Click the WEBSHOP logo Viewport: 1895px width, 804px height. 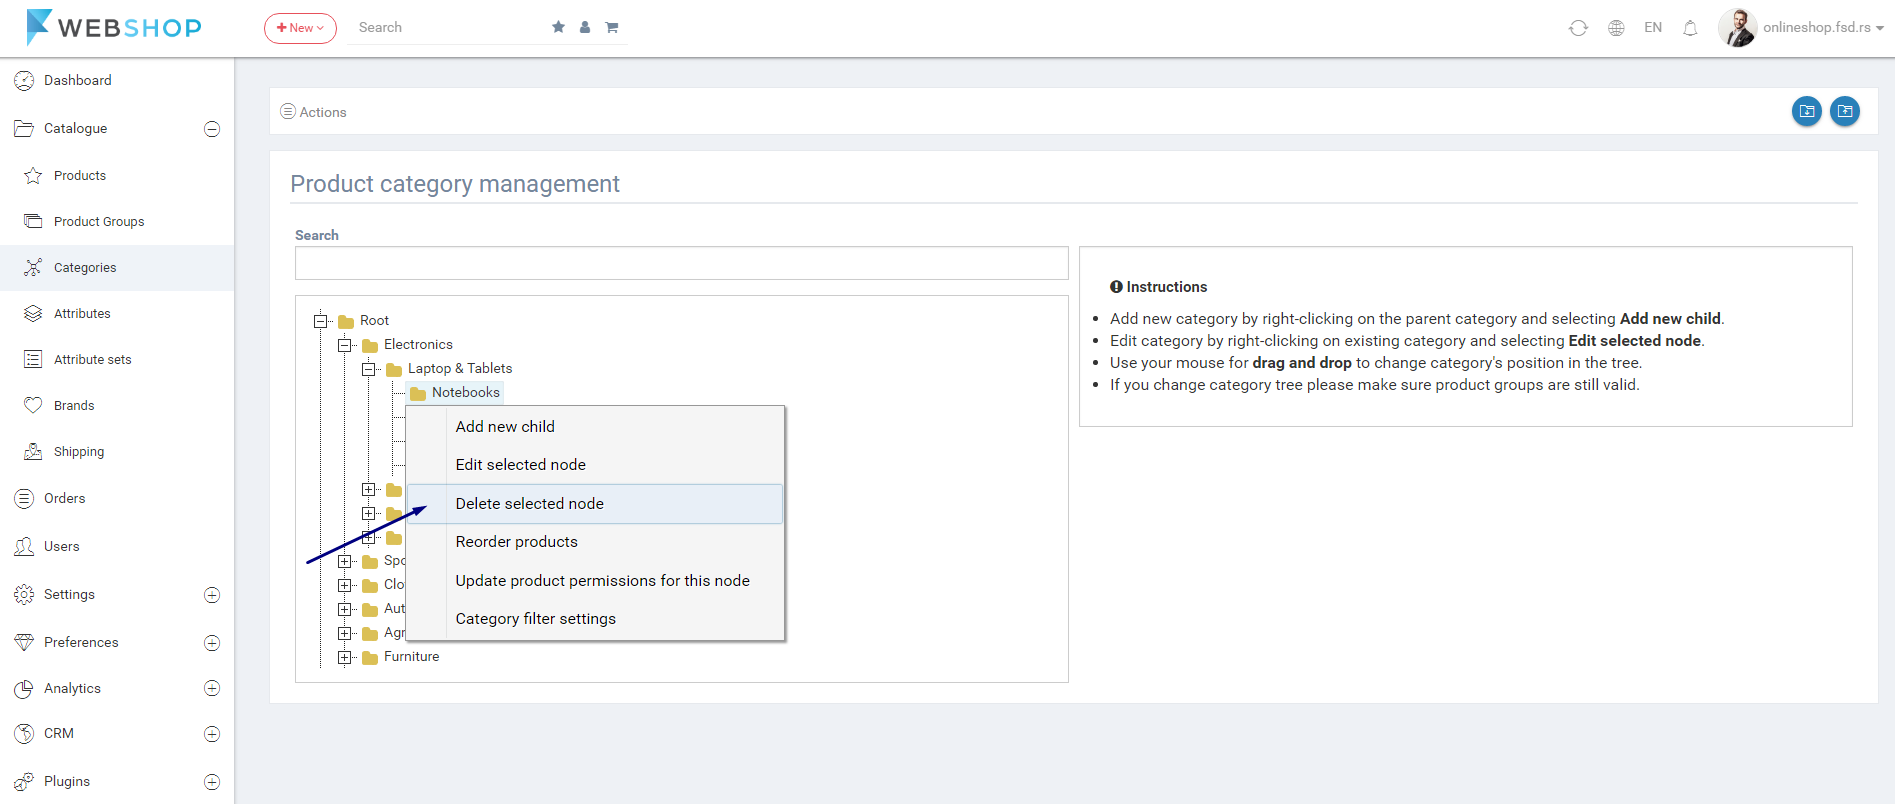click(x=114, y=27)
